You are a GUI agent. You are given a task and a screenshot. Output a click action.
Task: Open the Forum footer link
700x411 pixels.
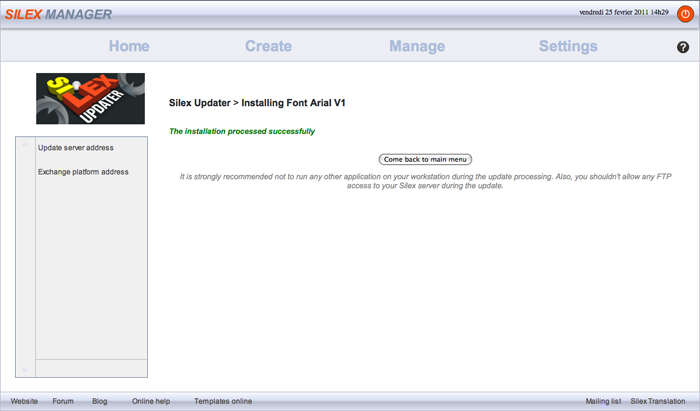click(63, 401)
